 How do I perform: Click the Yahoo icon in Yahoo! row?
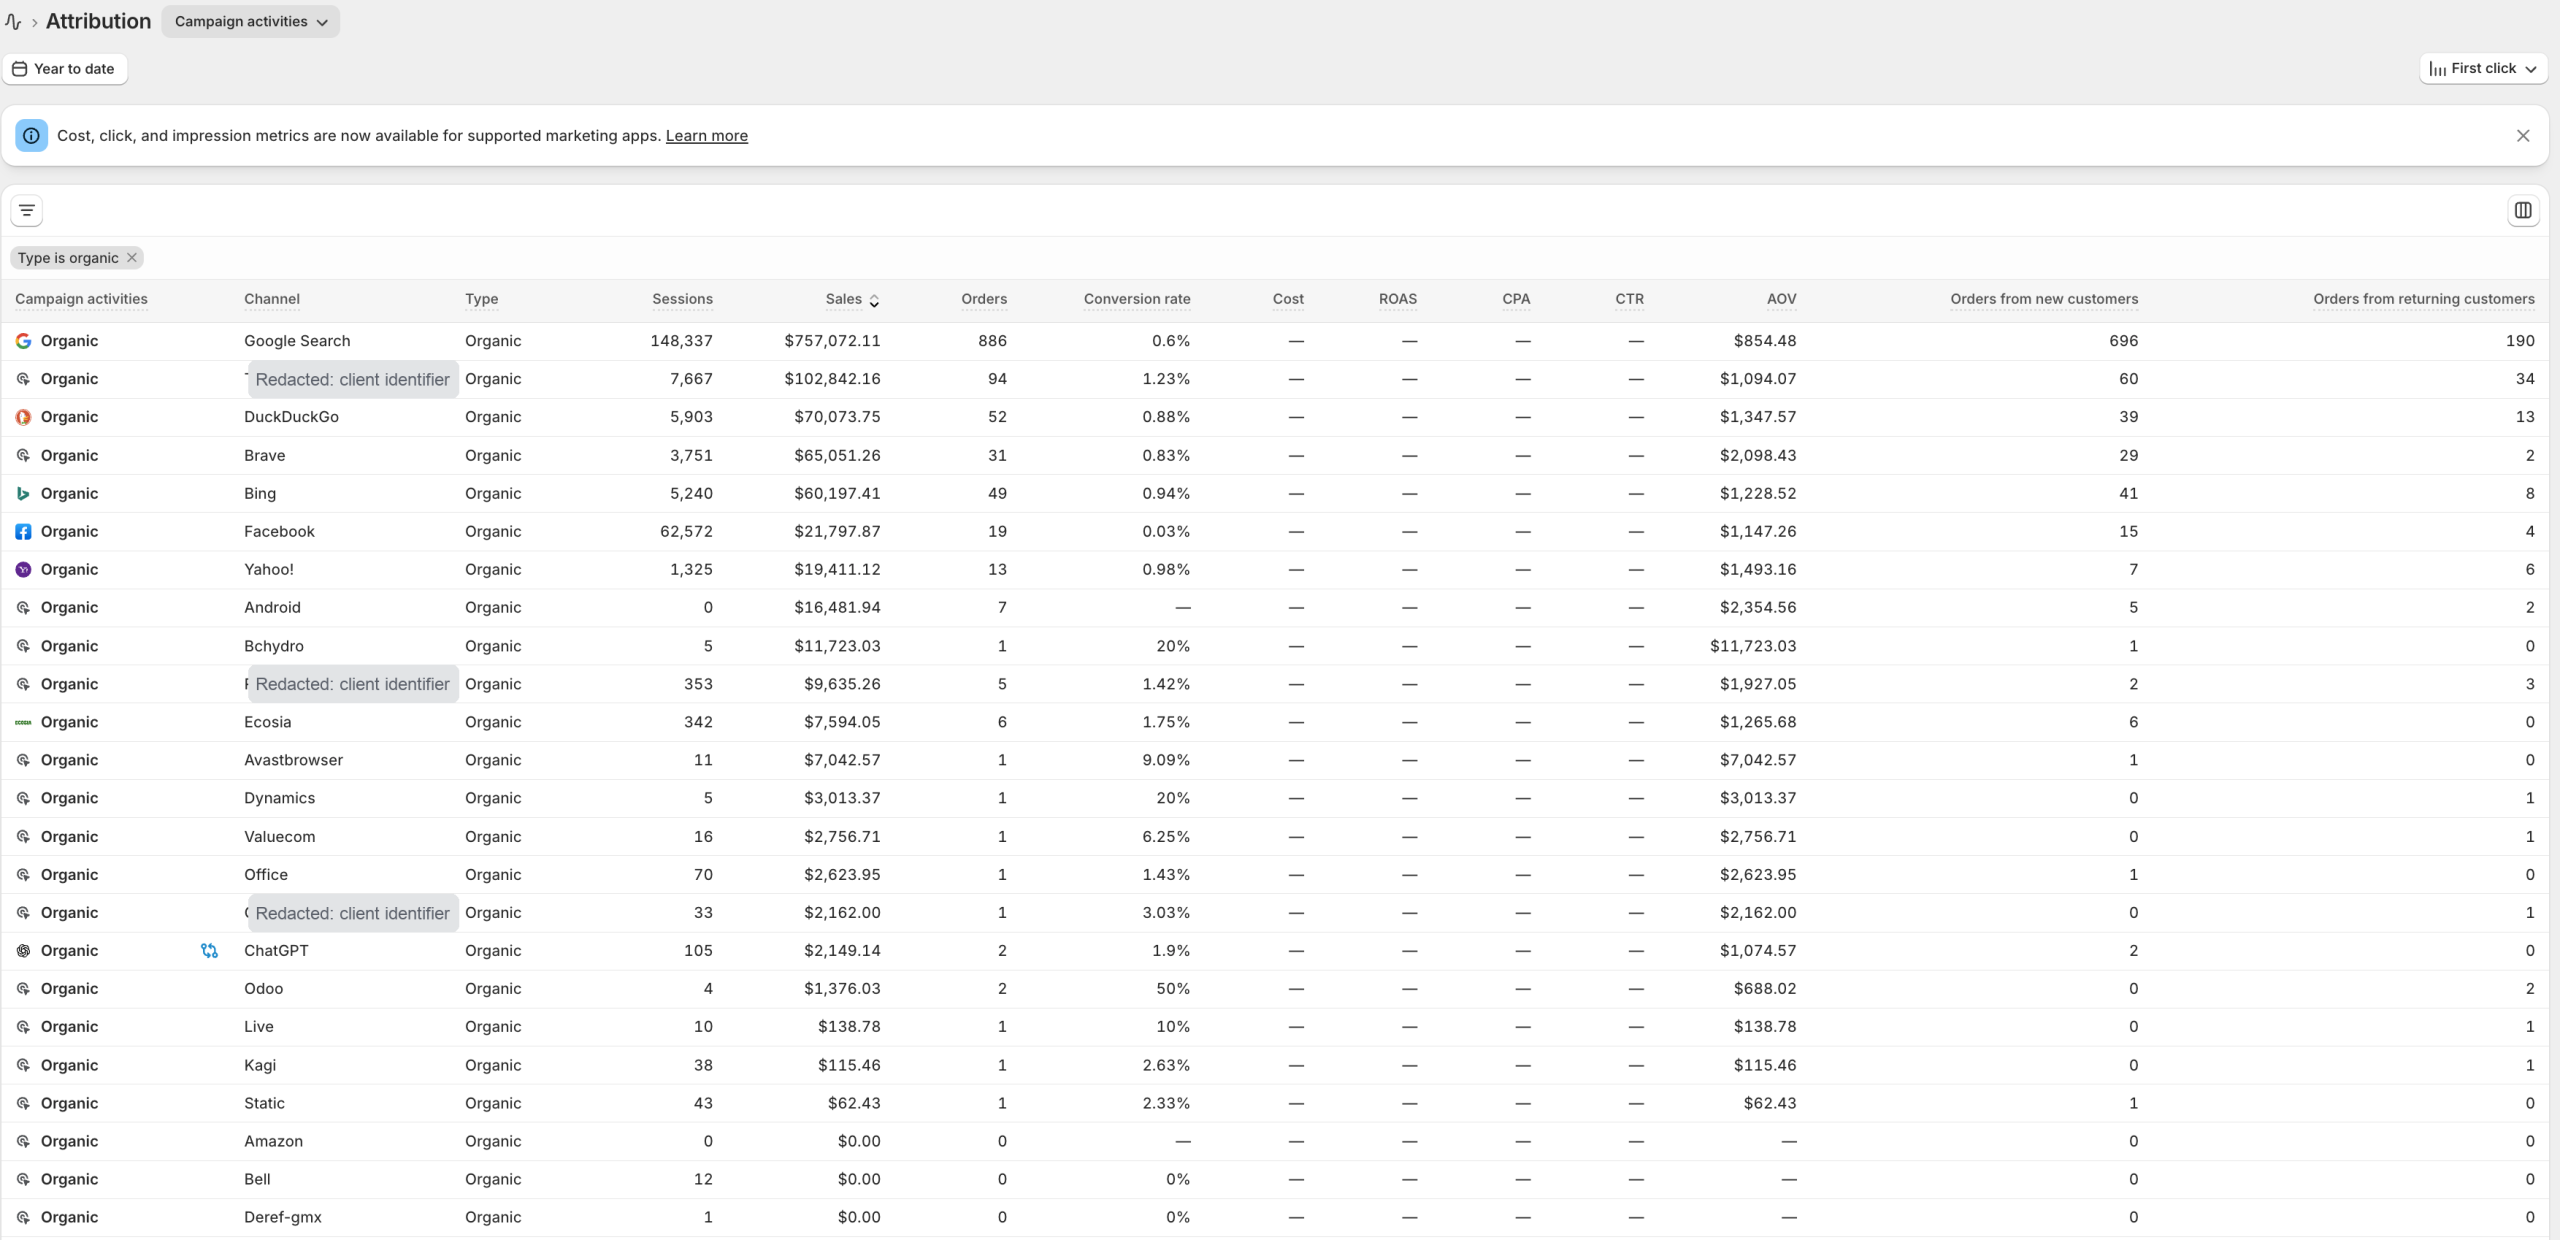(x=23, y=570)
